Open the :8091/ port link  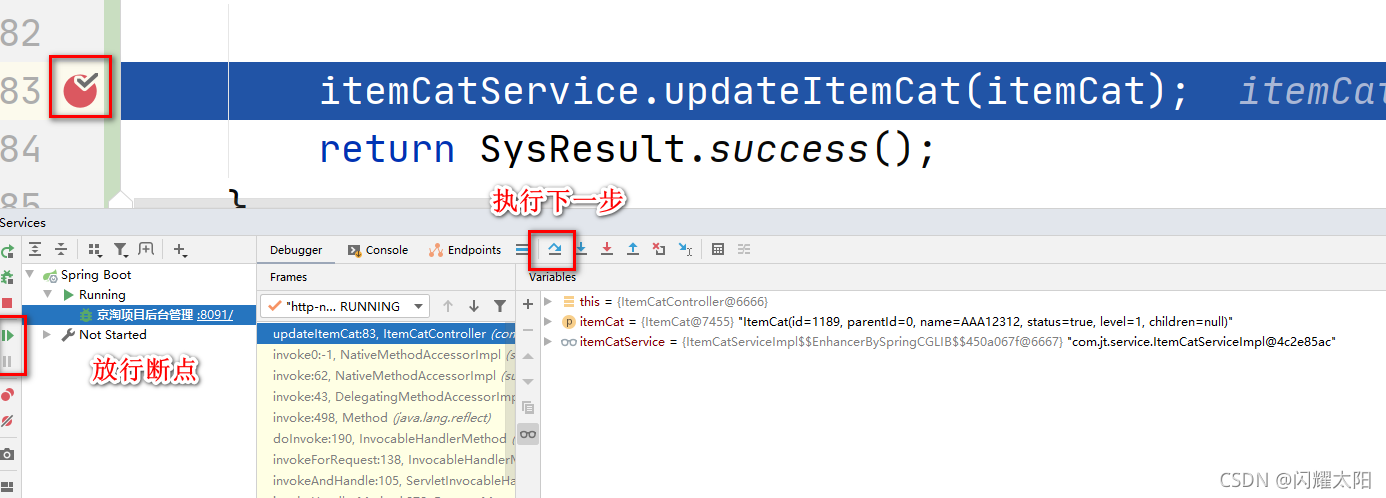point(214,315)
